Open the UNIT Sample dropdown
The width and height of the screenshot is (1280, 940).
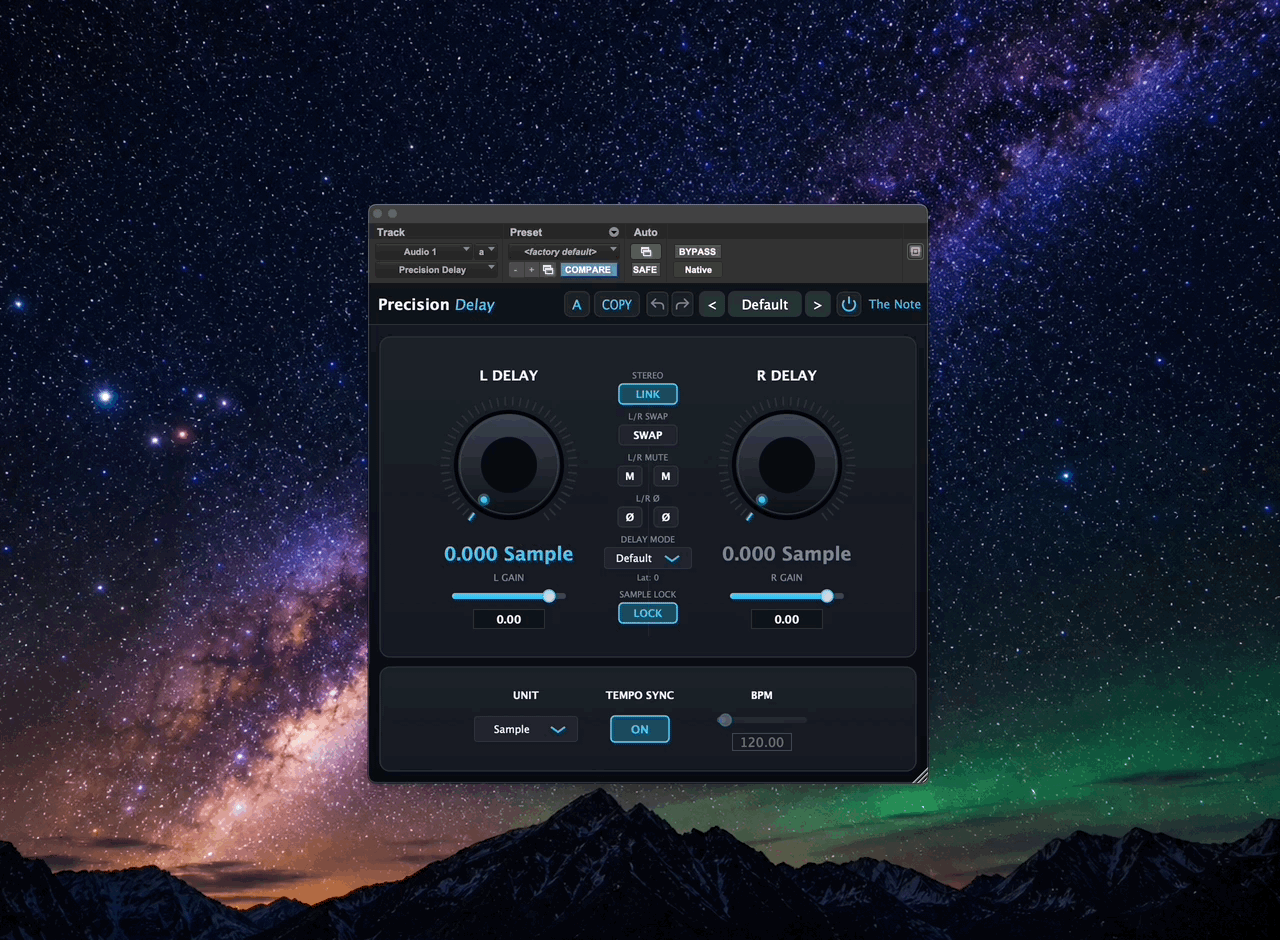pyautogui.click(x=526, y=729)
